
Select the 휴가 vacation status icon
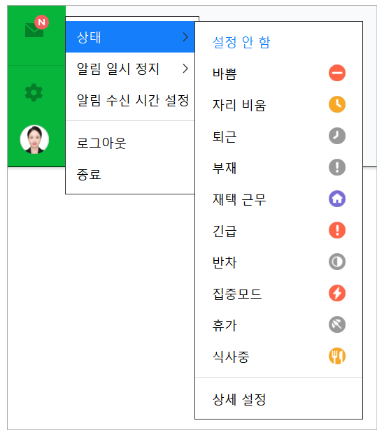click(337, 324)
